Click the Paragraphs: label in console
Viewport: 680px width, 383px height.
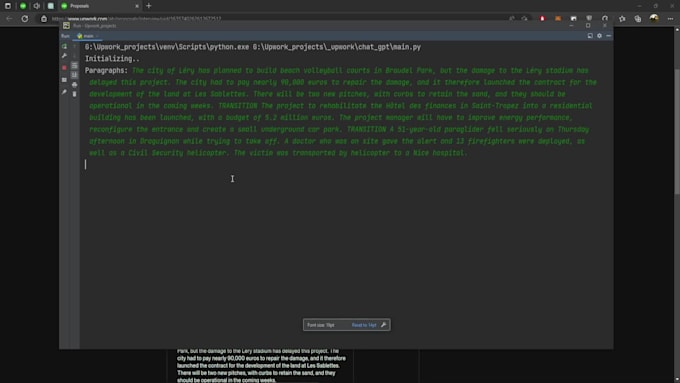[x=106, y=70]
